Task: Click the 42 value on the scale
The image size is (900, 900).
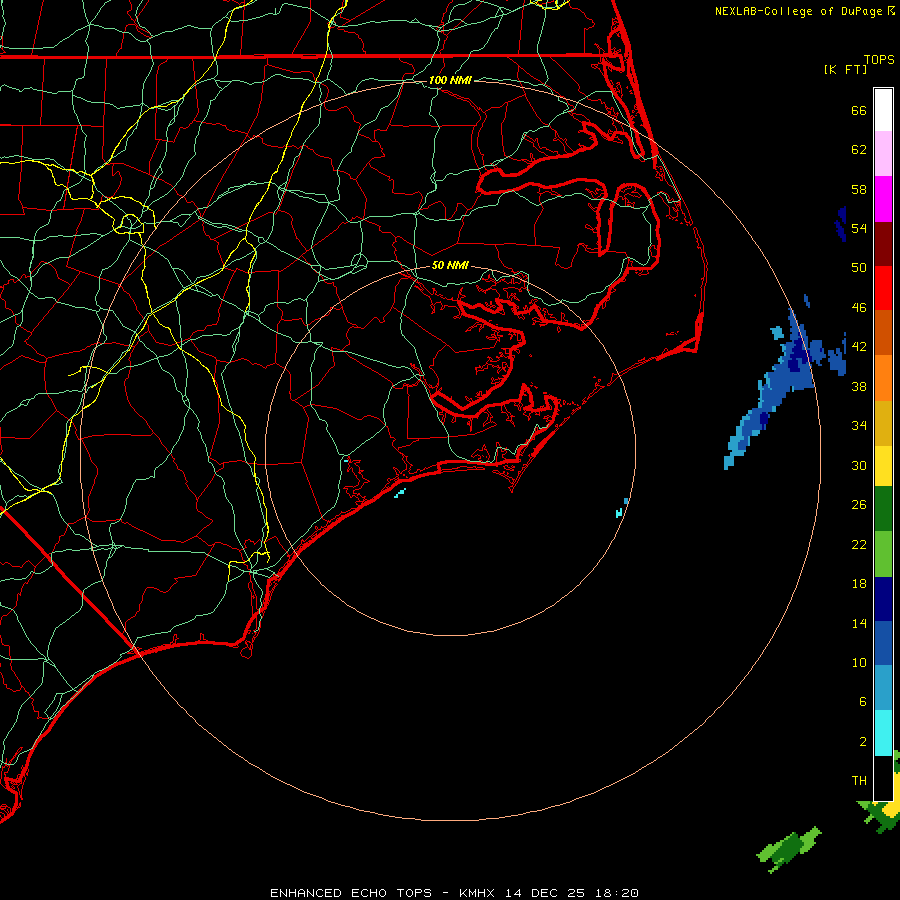Action: click(859, 347)
